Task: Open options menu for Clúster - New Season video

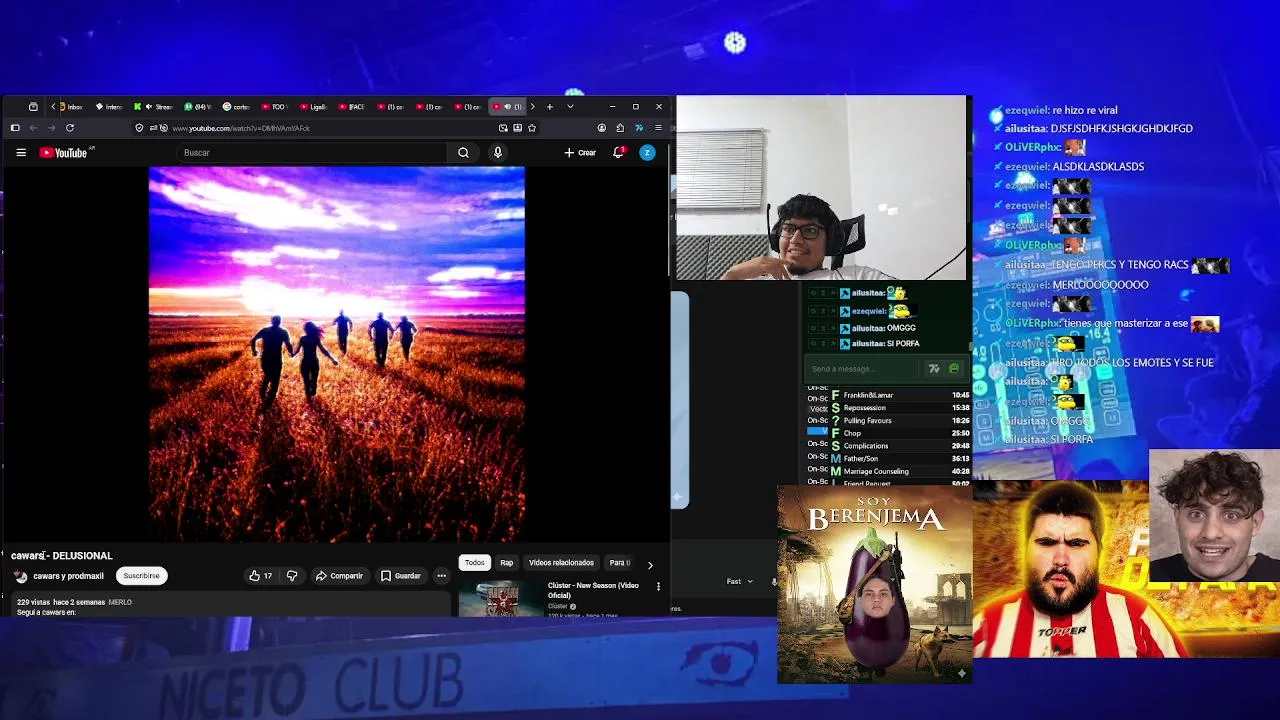Action: [658, 586]
